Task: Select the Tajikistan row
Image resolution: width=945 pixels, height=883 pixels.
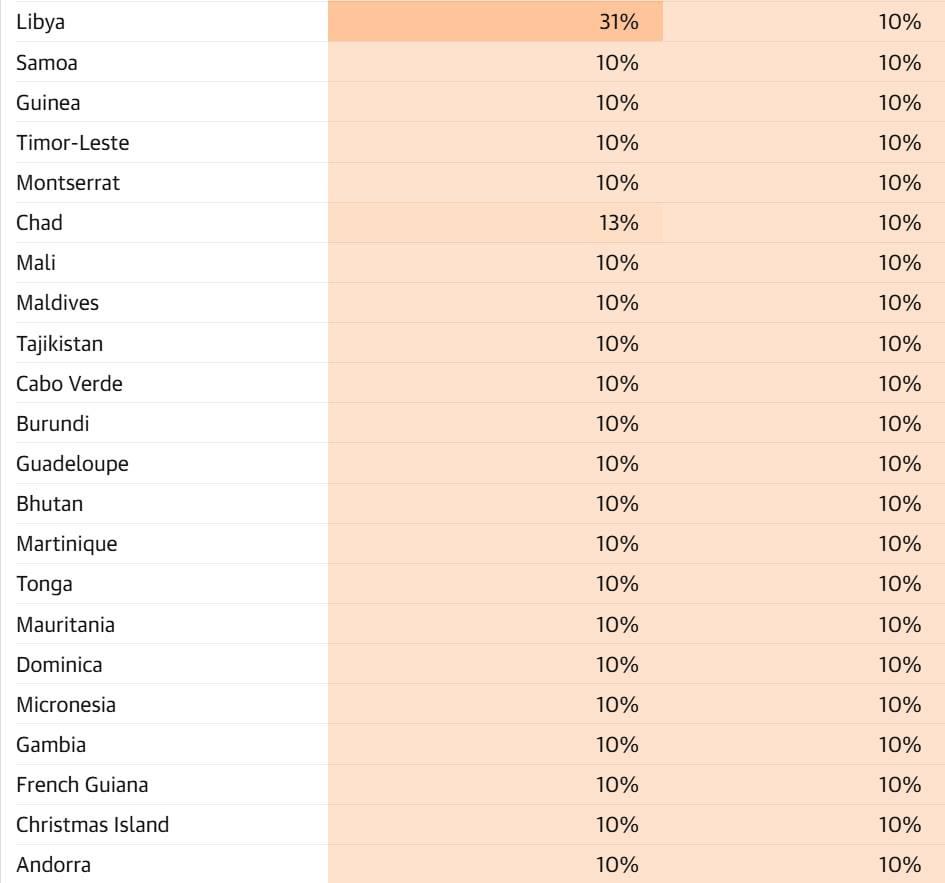Action: click(472, 344)
